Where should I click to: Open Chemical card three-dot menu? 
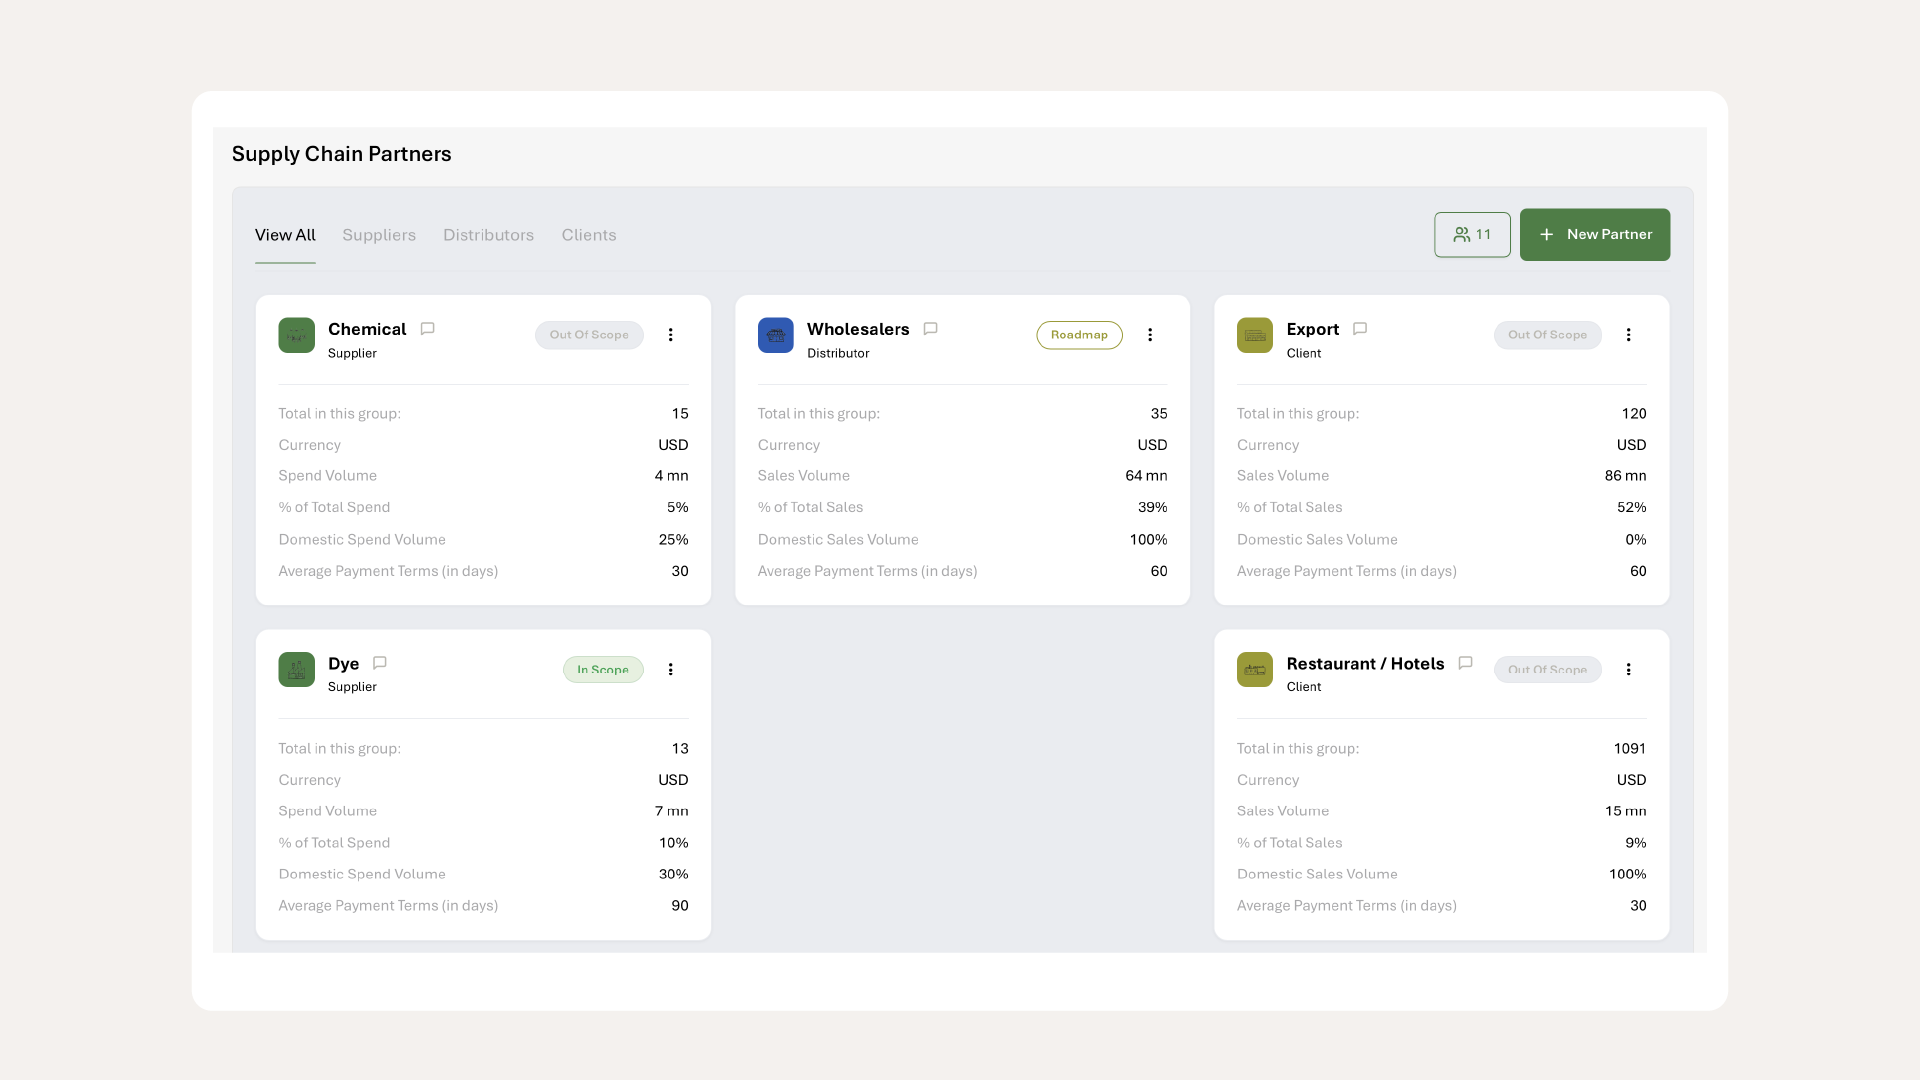point(670,335)
